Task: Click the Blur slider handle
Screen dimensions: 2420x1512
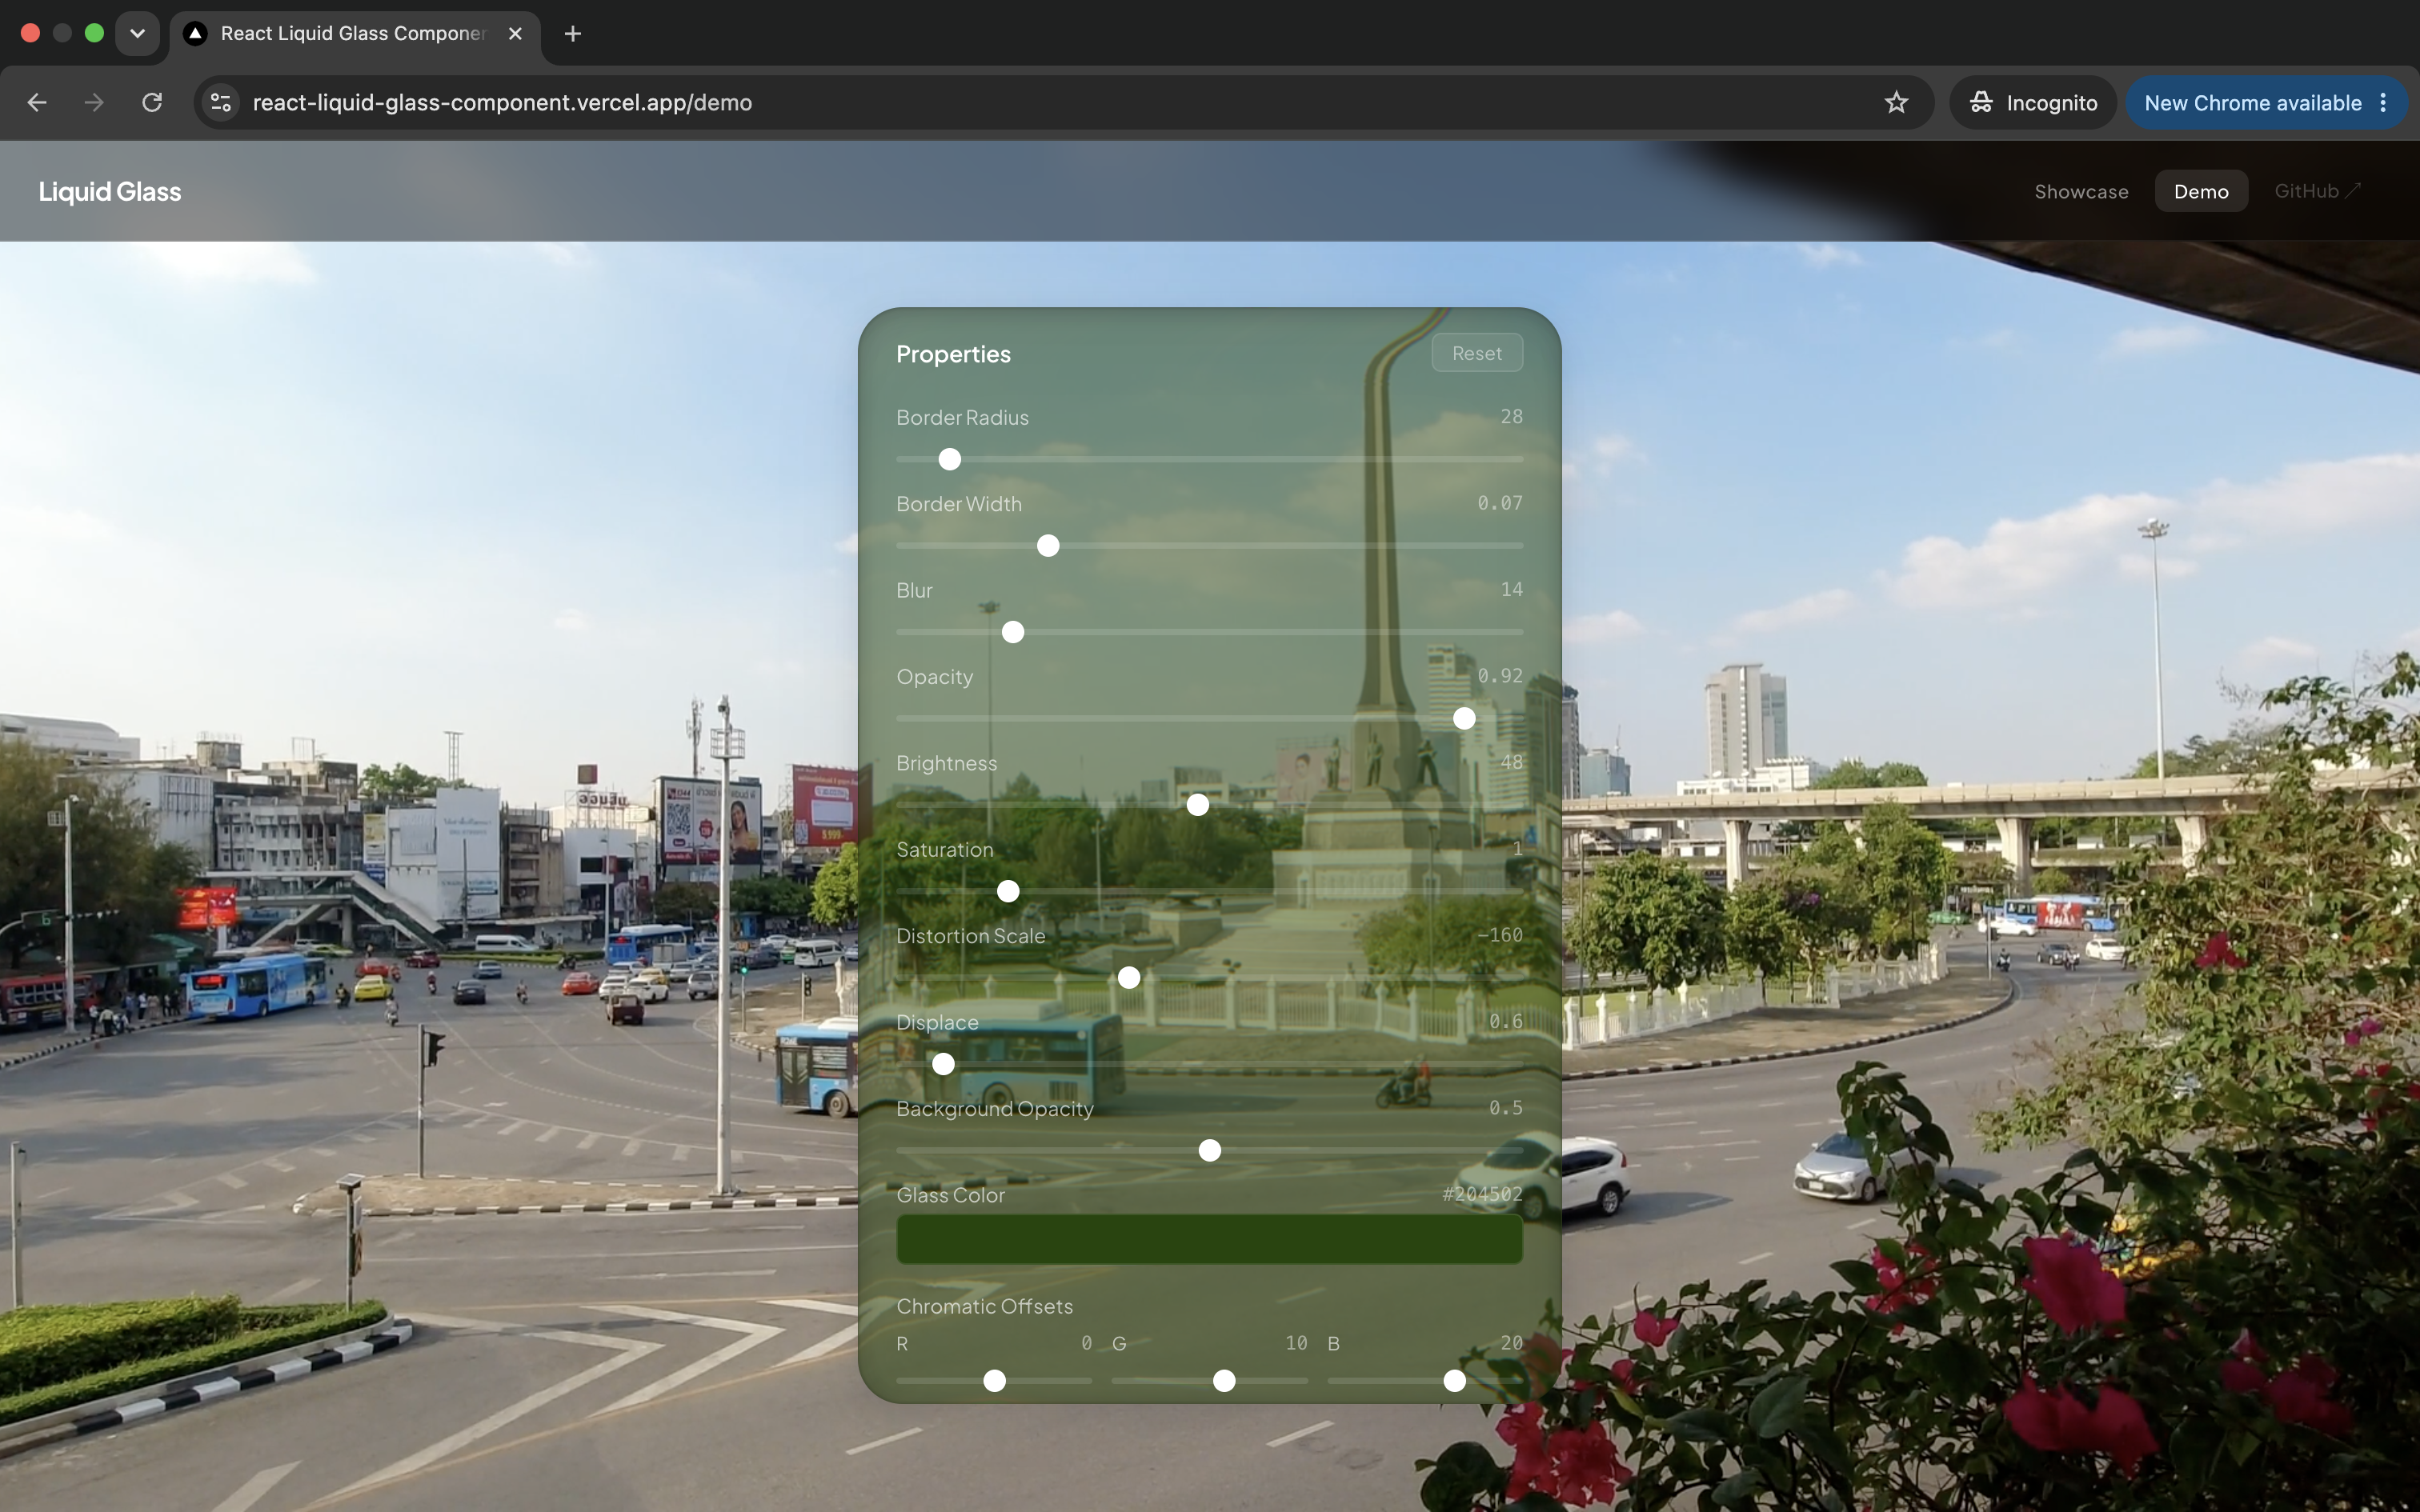Action: click(1013, 632)
